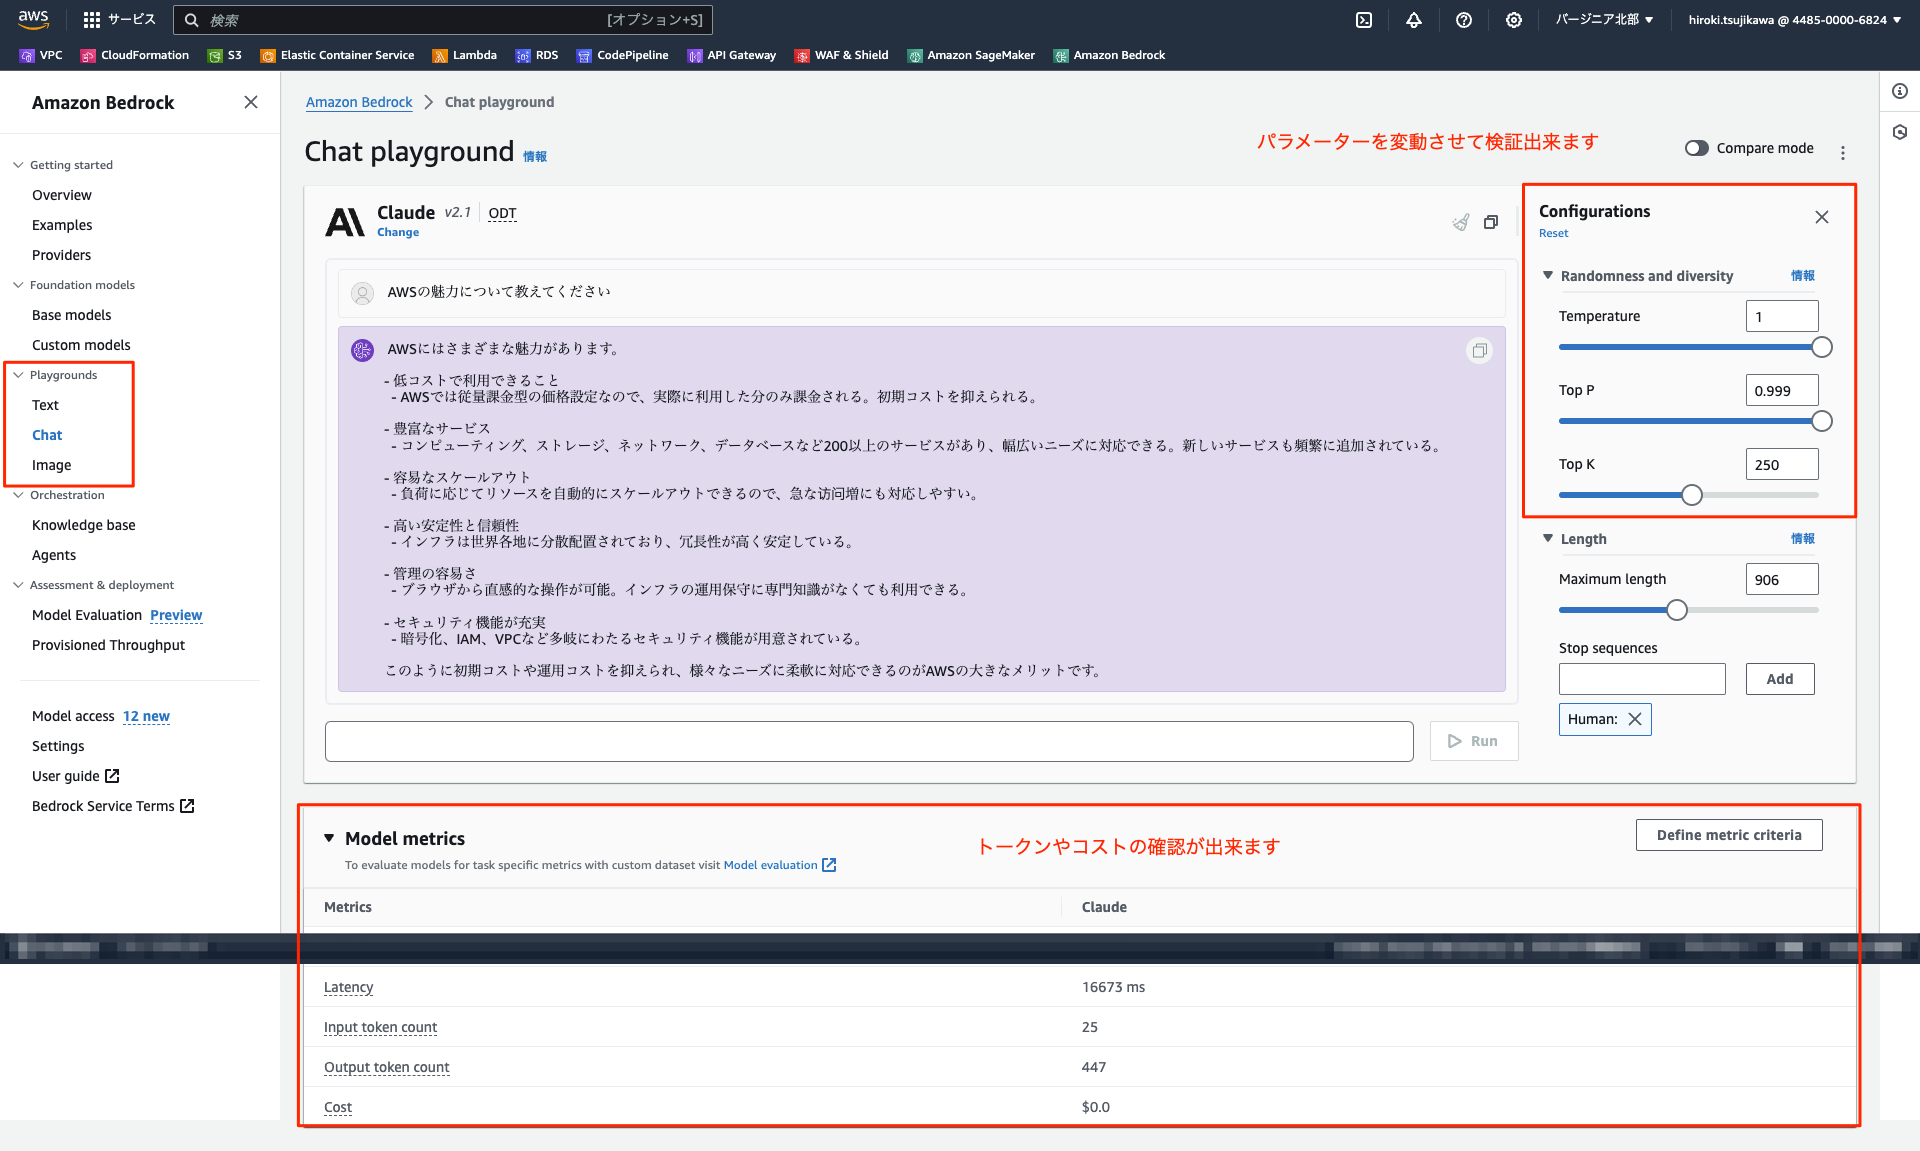Collapse Randomness and diversity section
The width and height of the screenshot is (1920, 1151).
pyautogui.click(x=1548, y=275)
